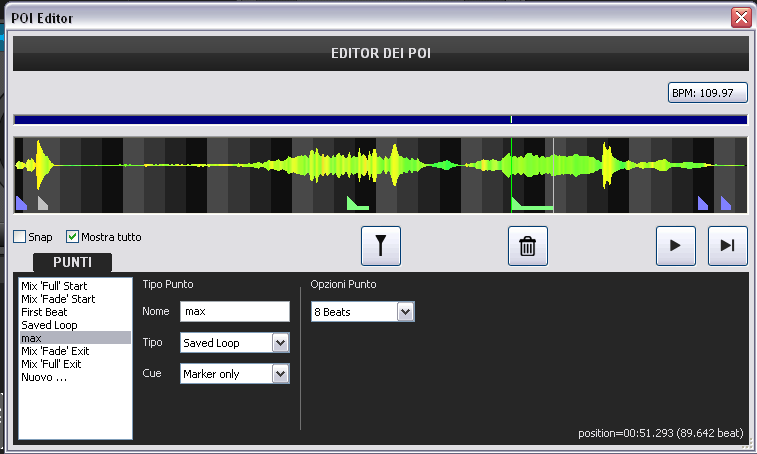Enable the Snap checkbox
Image resolution: width=757 pixels, height=454 pixels.
[x=20, y=237]
